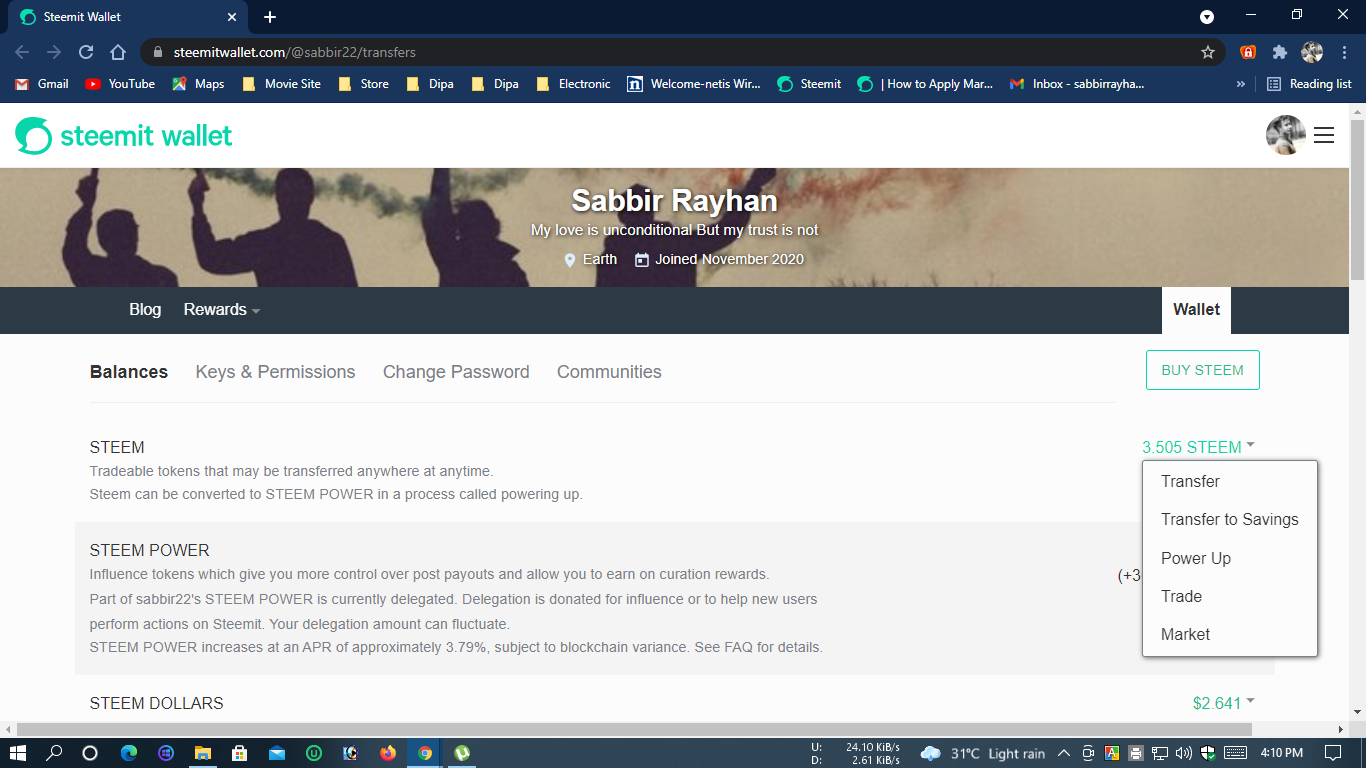Open the How to Apply Mar... bookmark

925,84
